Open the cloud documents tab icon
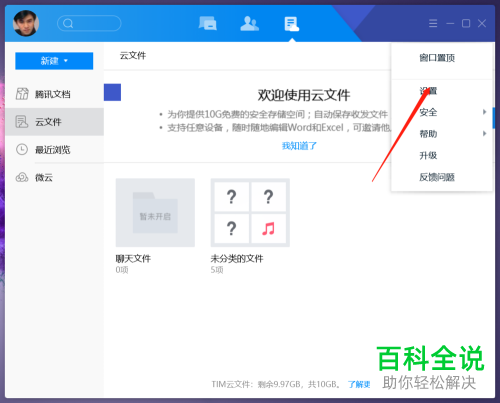 click(x=292, y=24)
